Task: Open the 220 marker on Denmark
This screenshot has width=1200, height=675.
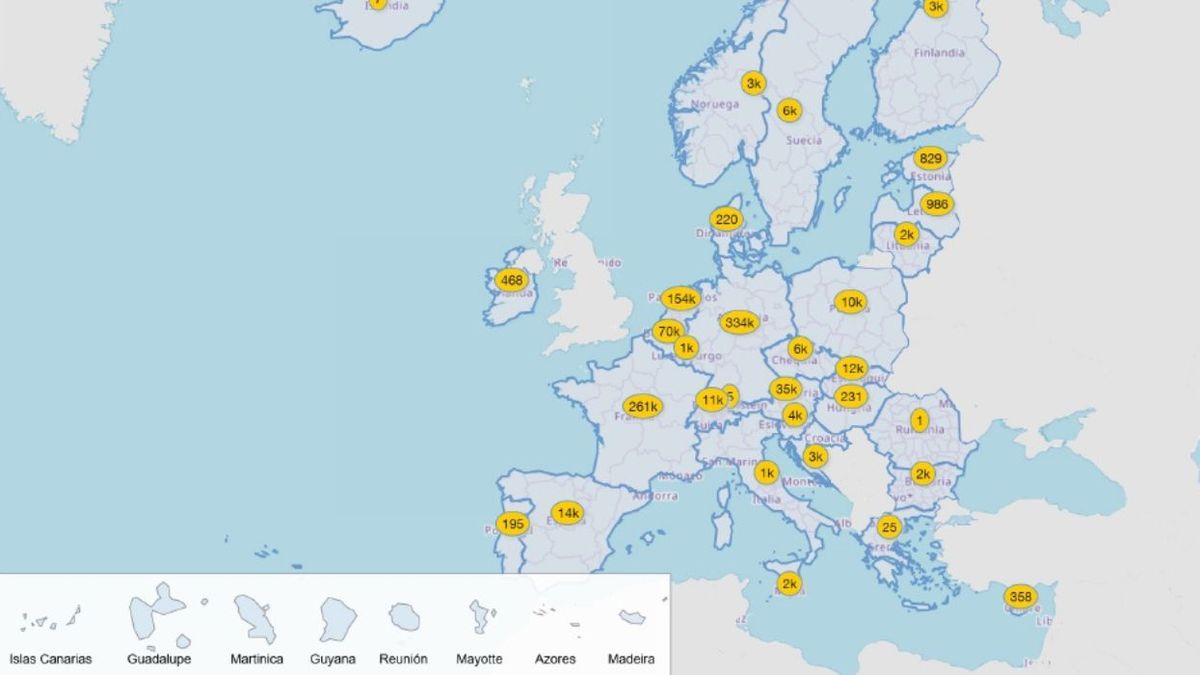Action: 726,220
